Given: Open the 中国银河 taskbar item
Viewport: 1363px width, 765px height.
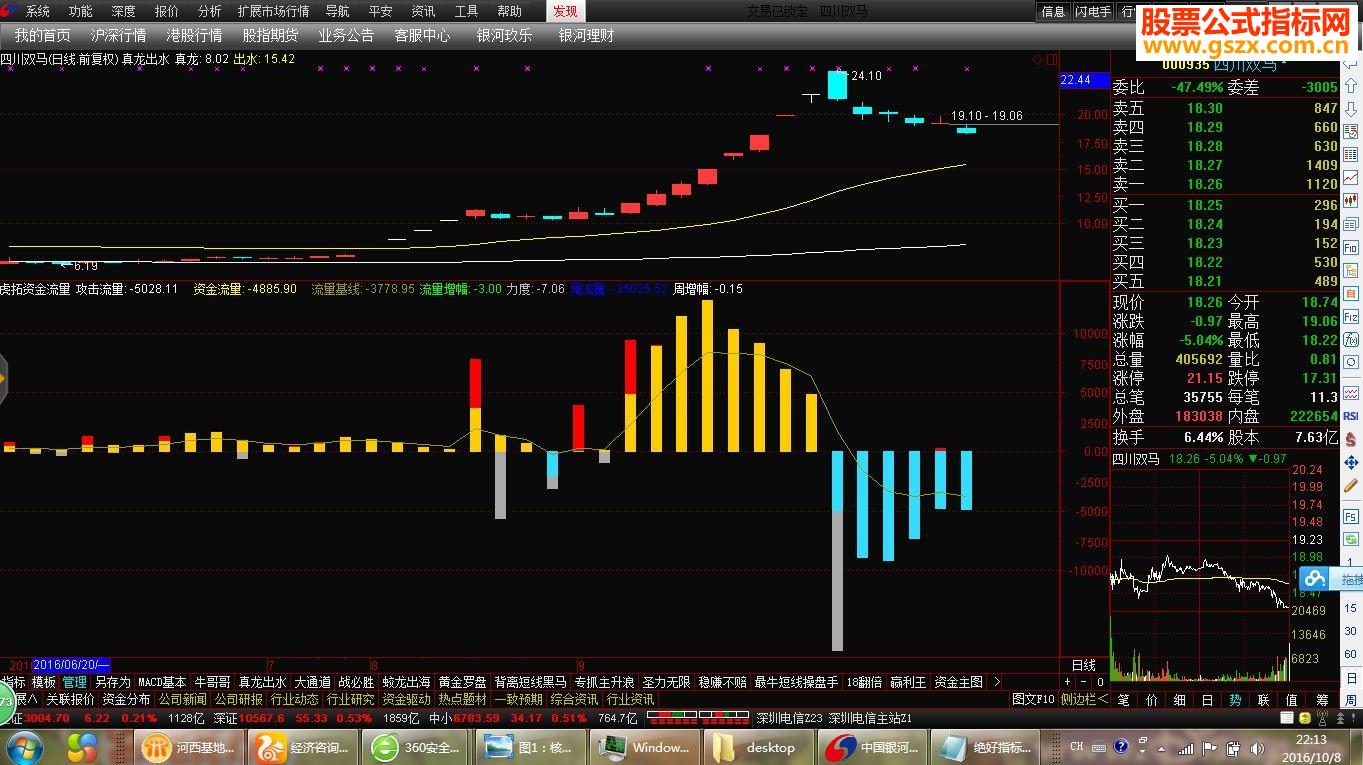Looking at the screenshot, I should point(872,747).
